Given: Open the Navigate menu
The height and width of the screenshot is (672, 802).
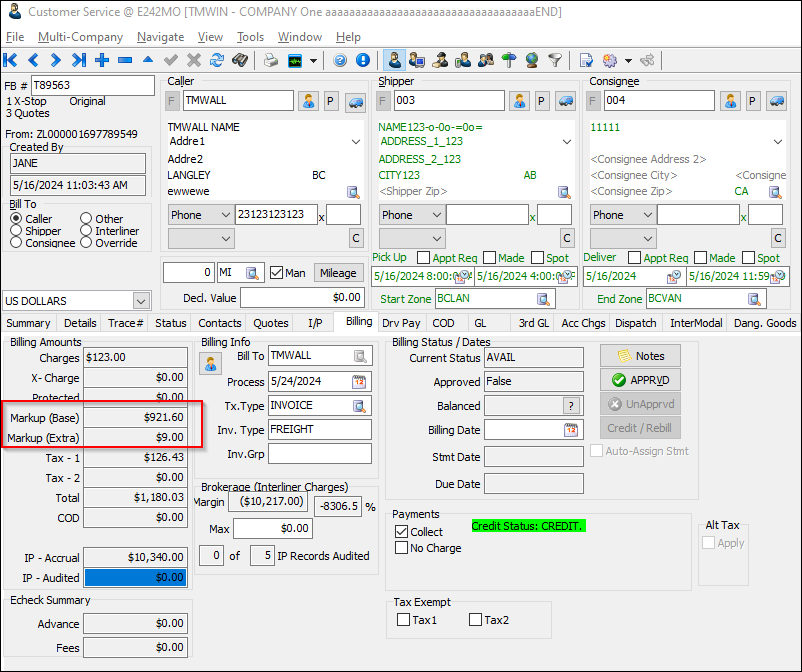Looking at the screenshot, I should click(x=161, y=37).
